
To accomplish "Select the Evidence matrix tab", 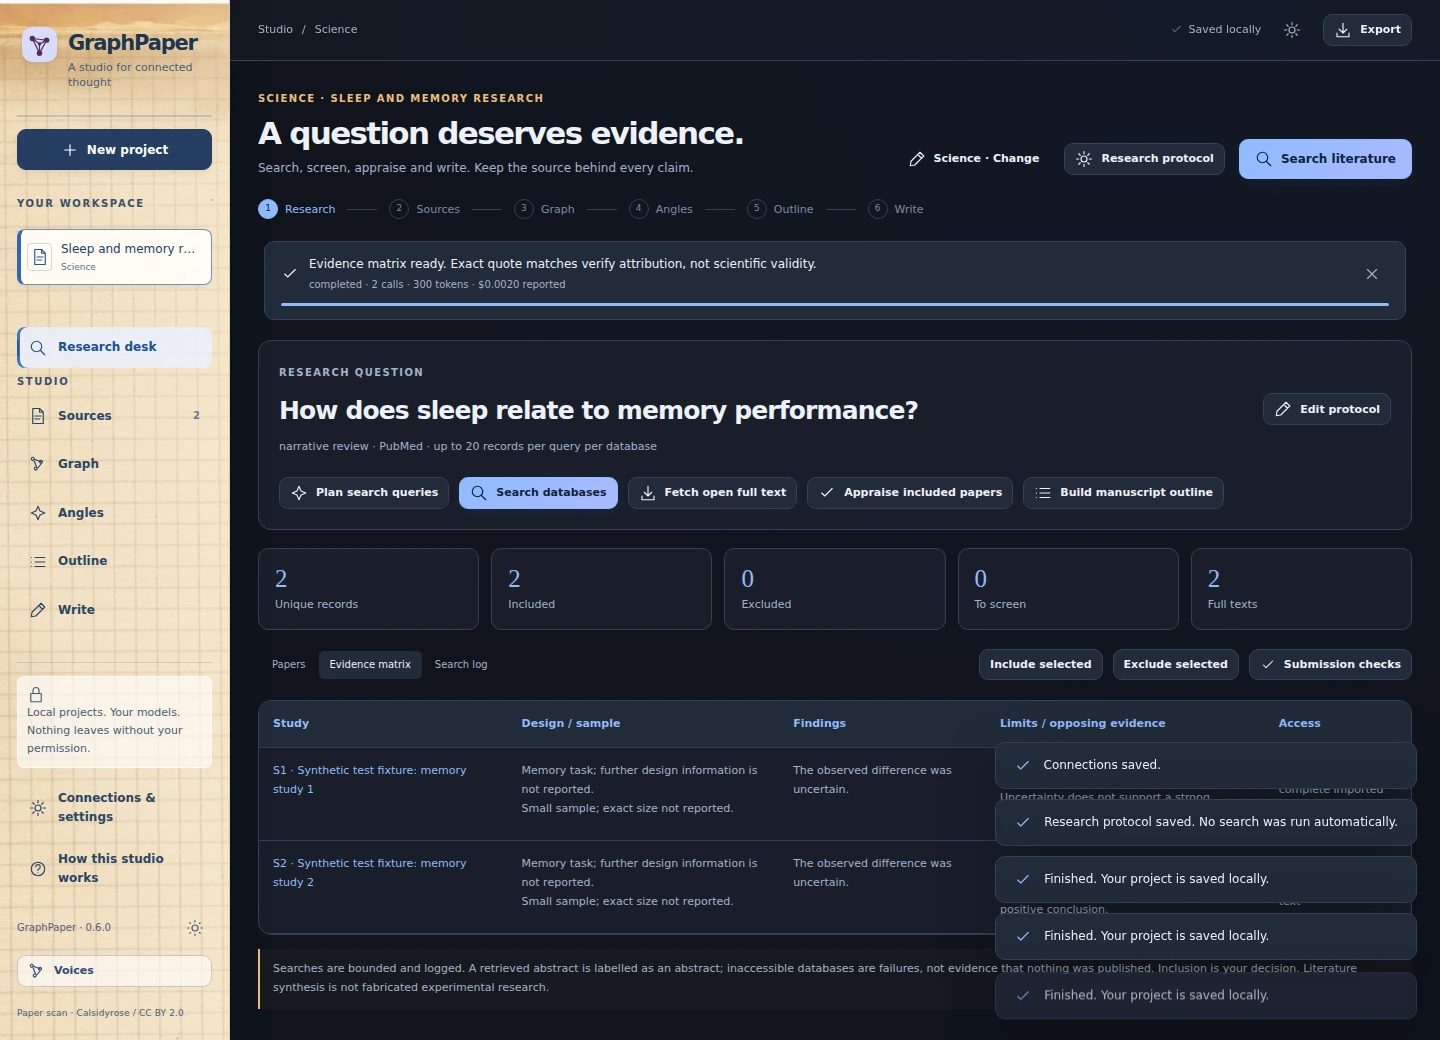I will coord(370,665).
